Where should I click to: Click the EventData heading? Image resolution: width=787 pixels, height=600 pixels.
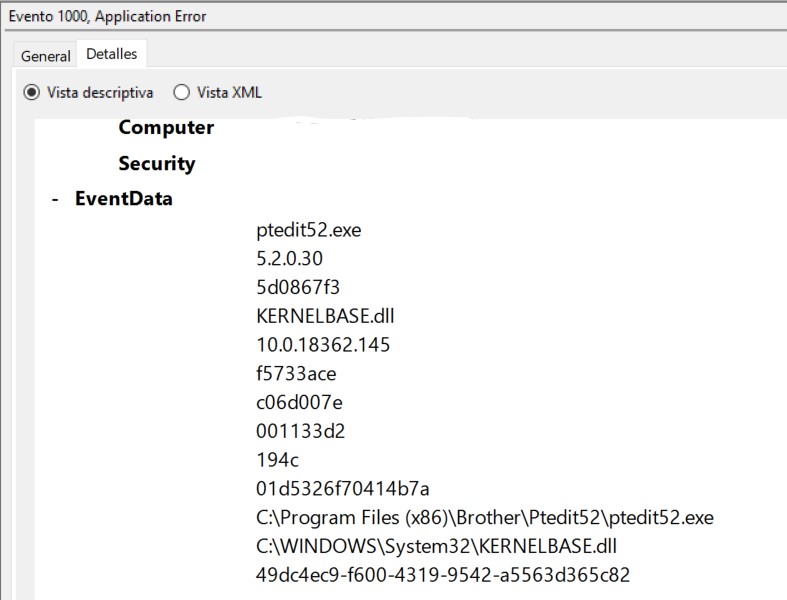(123, 199)
